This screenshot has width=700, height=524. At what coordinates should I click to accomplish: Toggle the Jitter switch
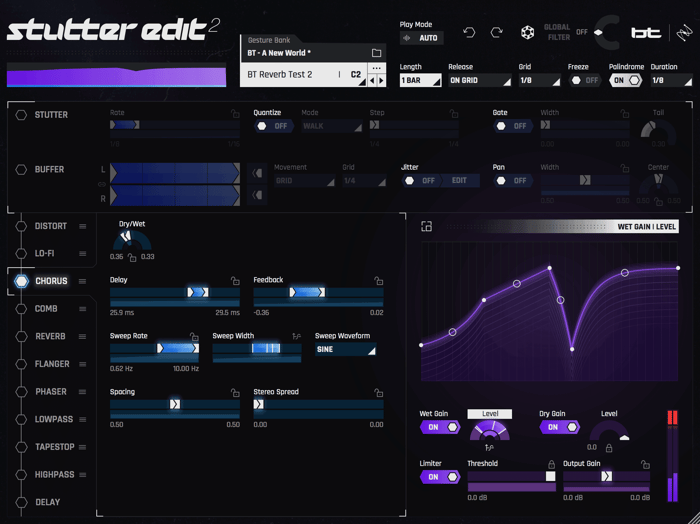pyautogui.click(x=421, y=181)
